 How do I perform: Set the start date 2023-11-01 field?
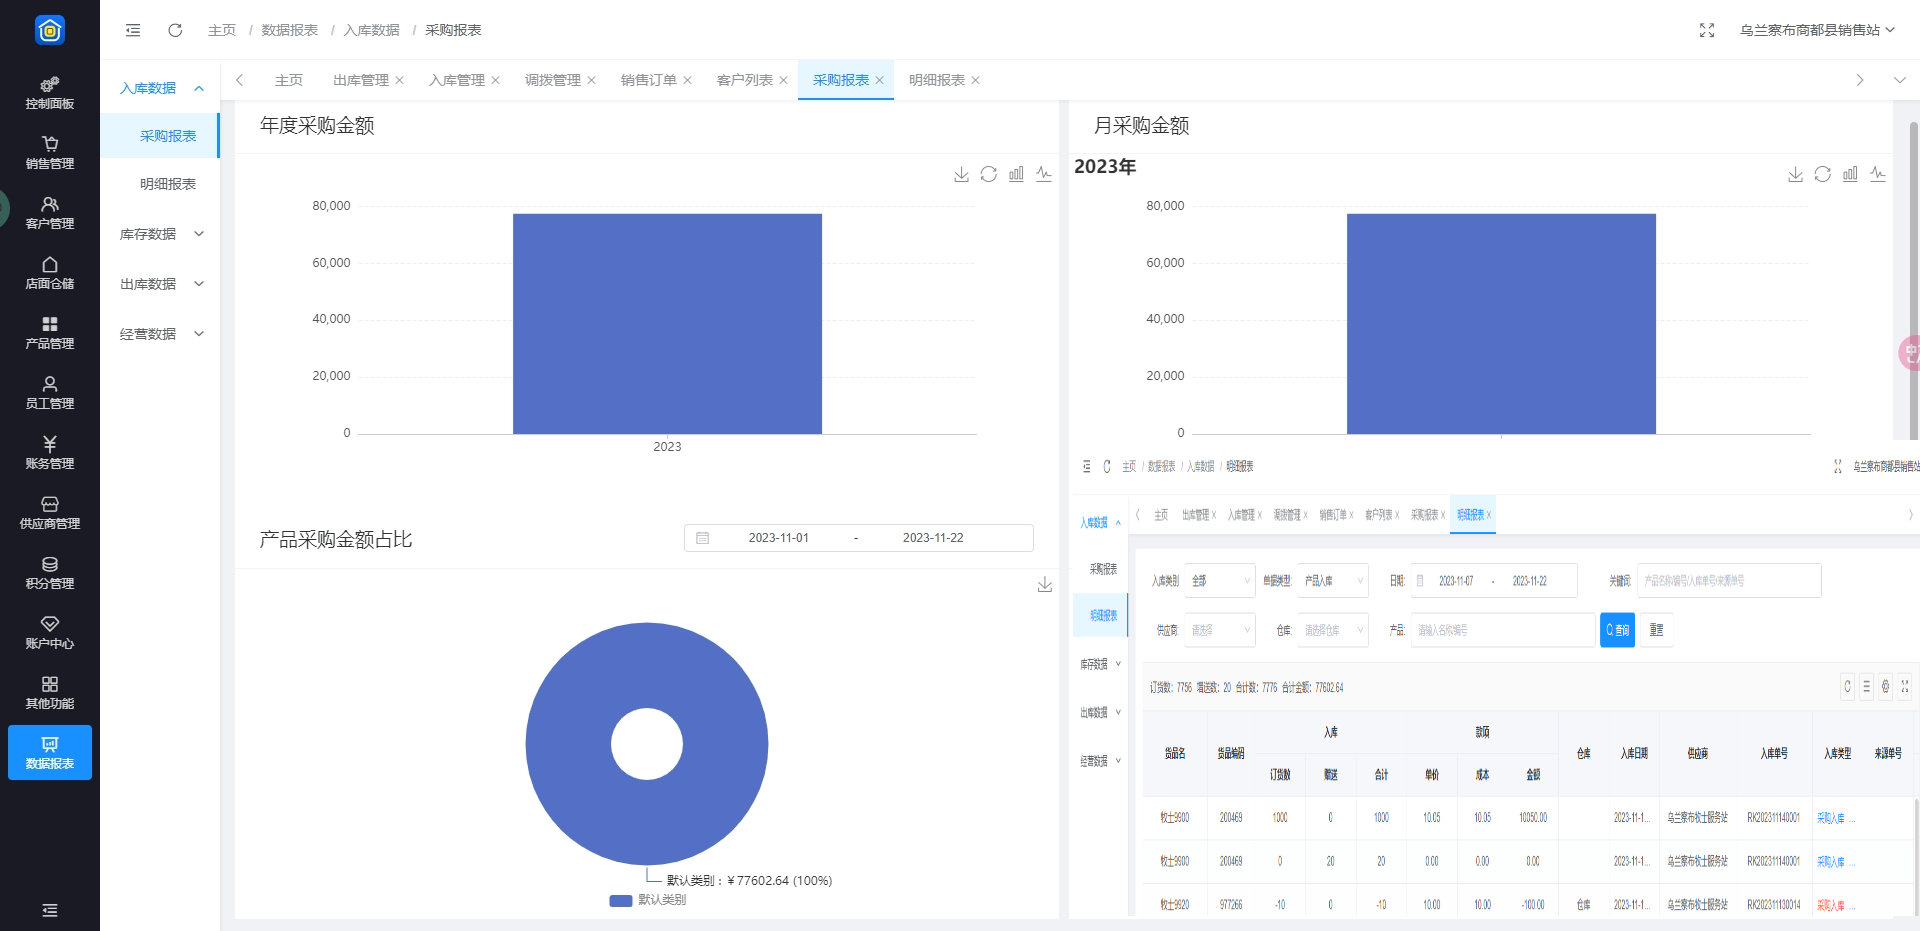pyautogui.click(x=778, y=538)
